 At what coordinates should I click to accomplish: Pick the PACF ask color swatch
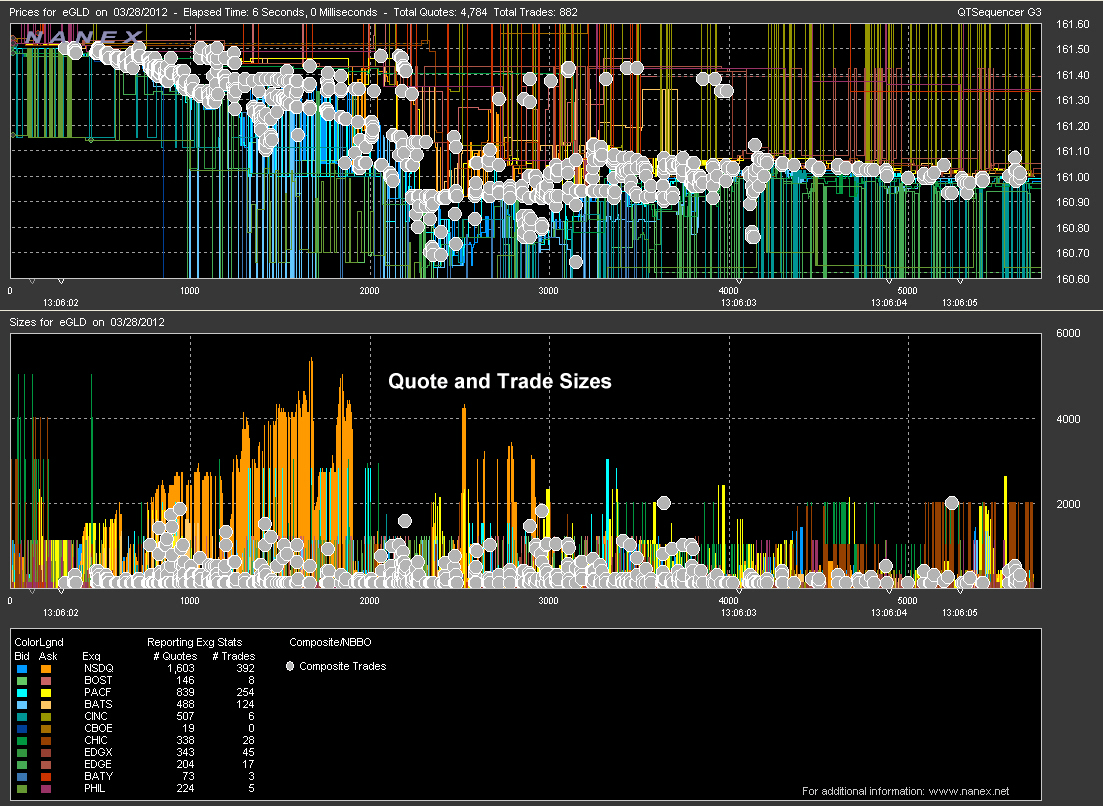point(46,693)
